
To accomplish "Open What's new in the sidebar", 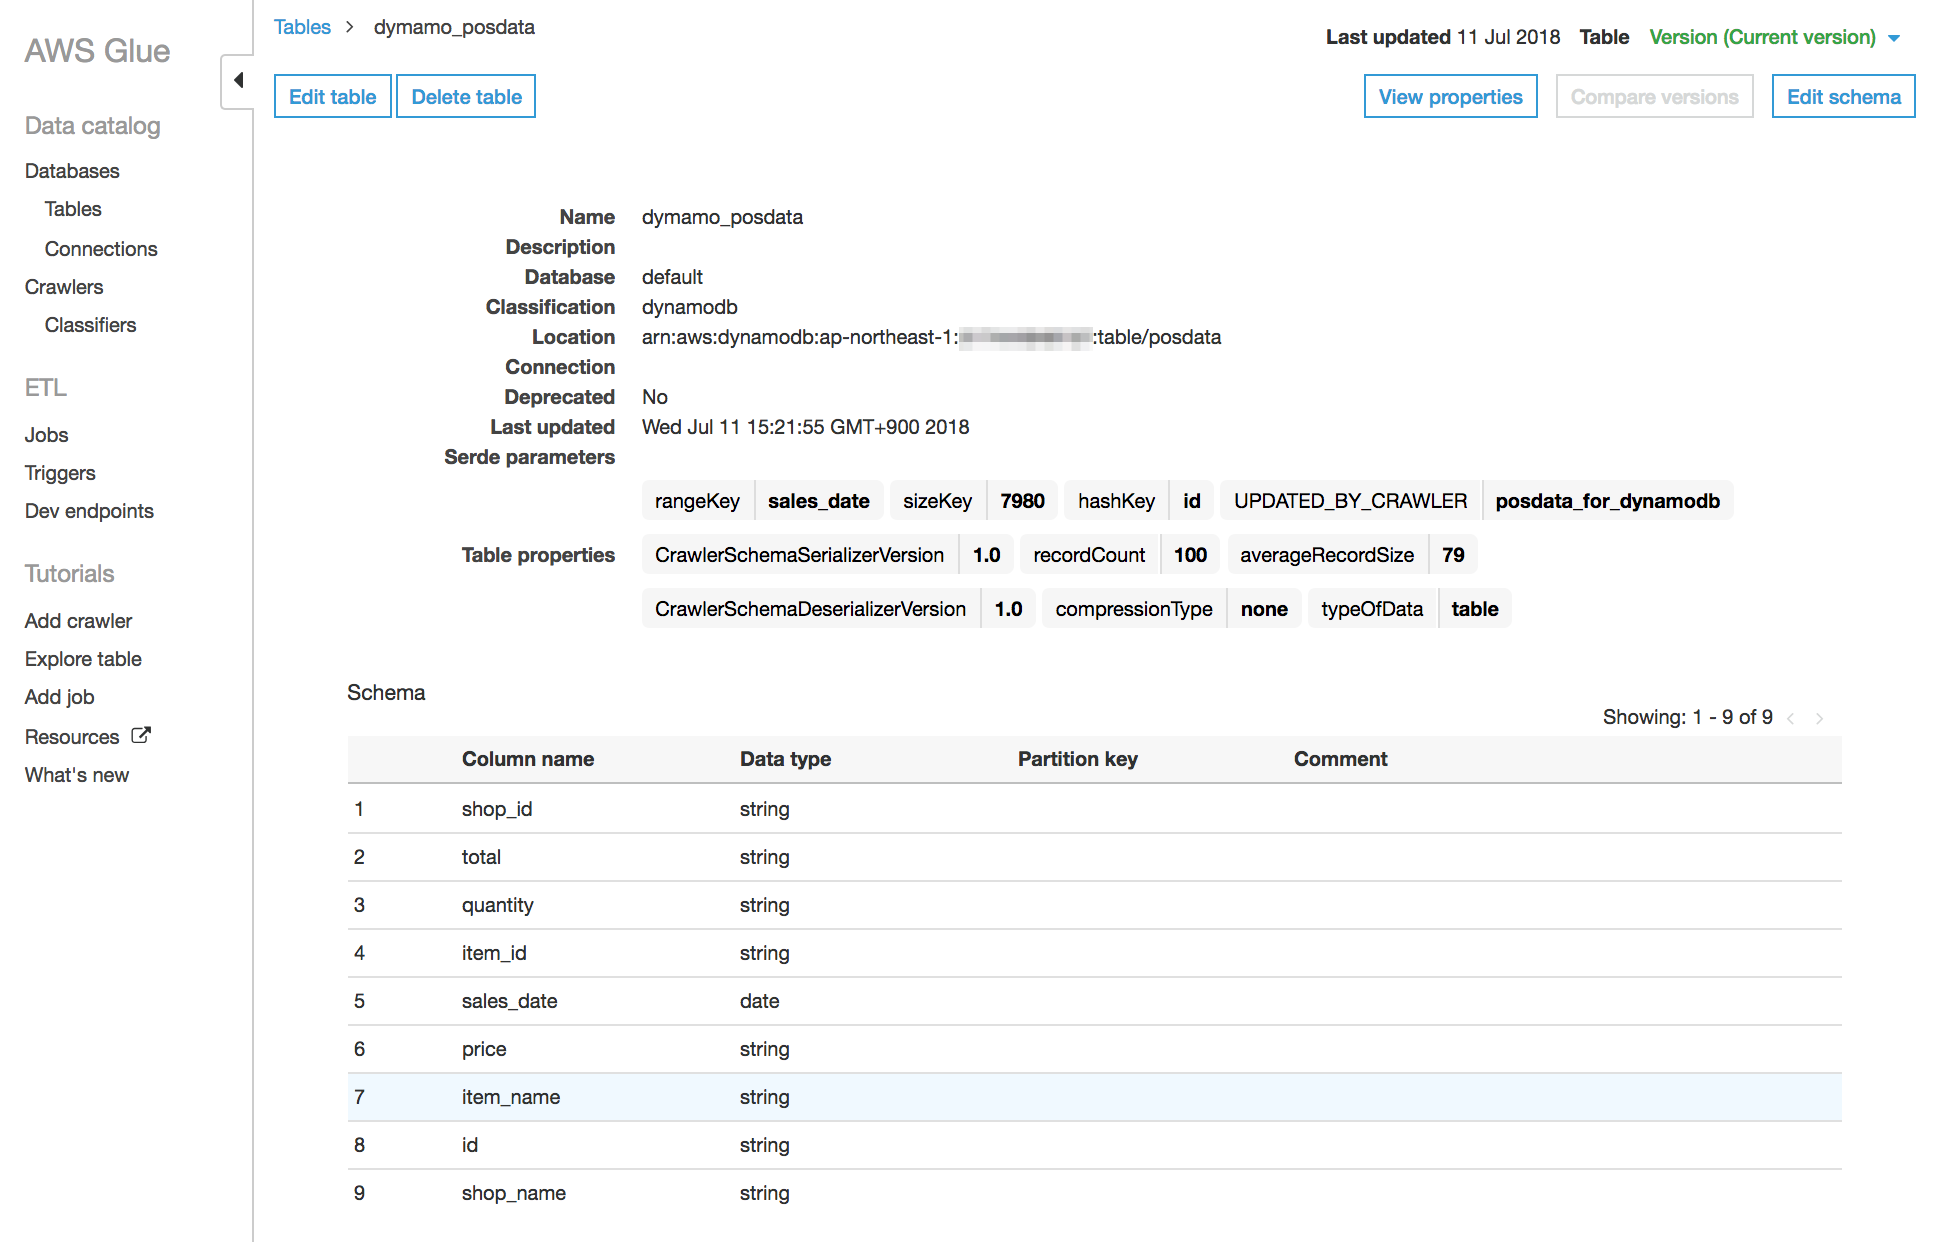I will 76,774.
